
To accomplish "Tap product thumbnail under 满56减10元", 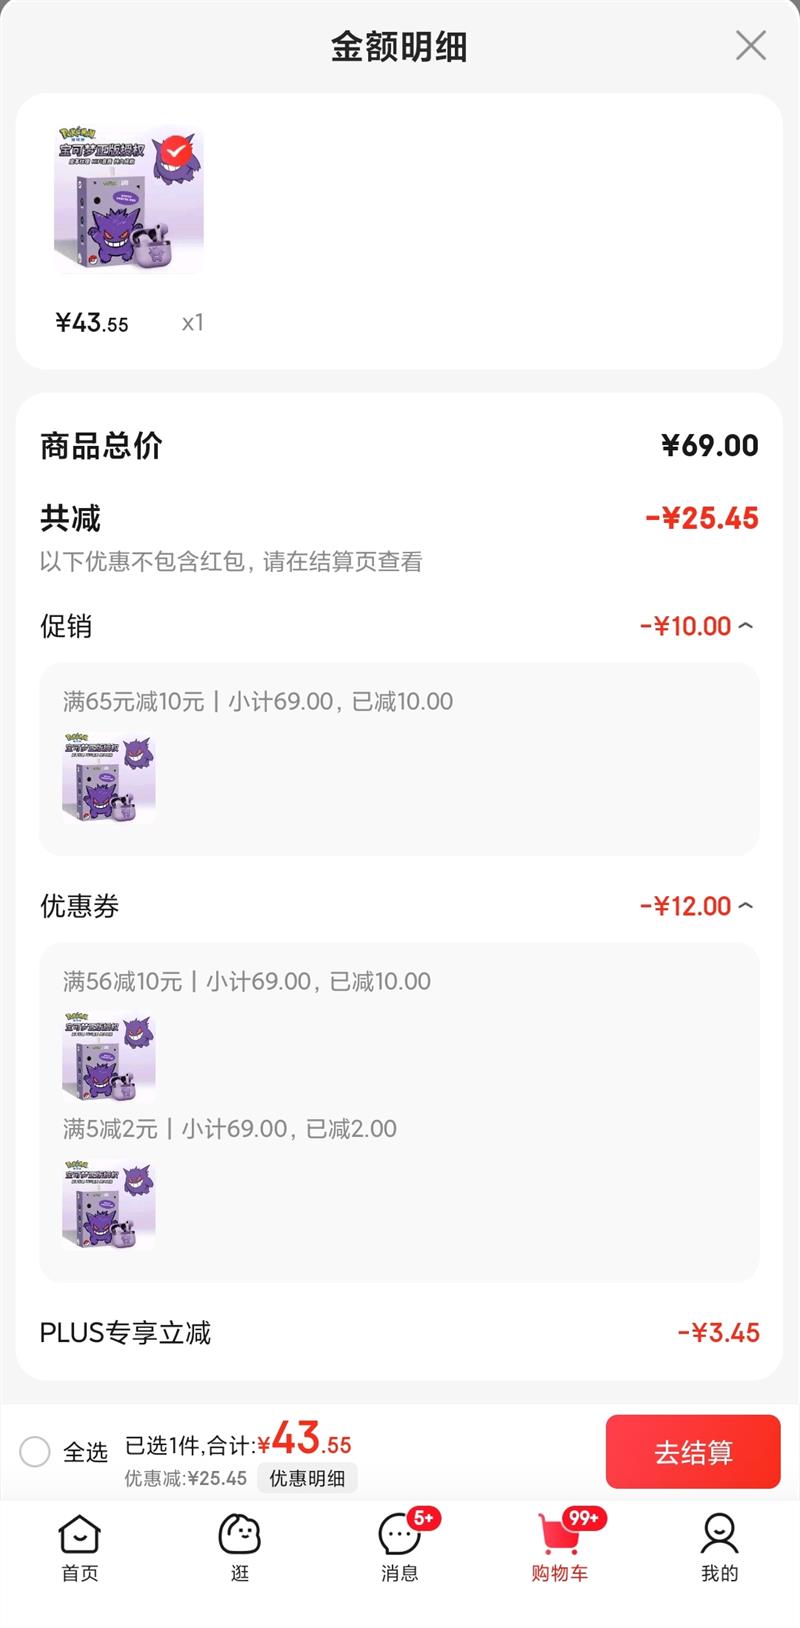I will click(x=108, y=1058).
